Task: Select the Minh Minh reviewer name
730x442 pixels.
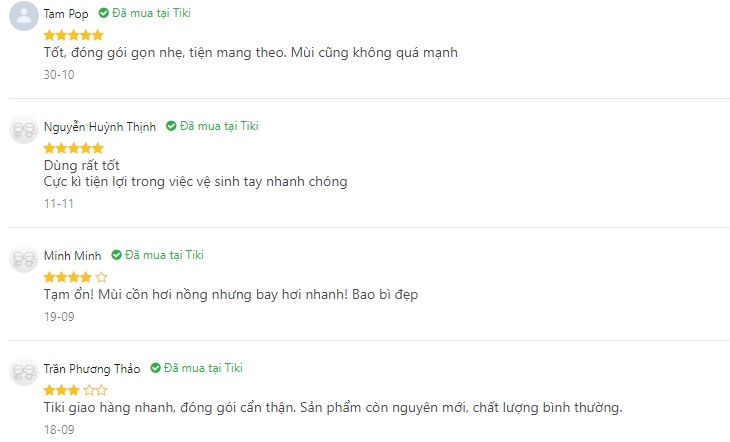Action: 72,256
